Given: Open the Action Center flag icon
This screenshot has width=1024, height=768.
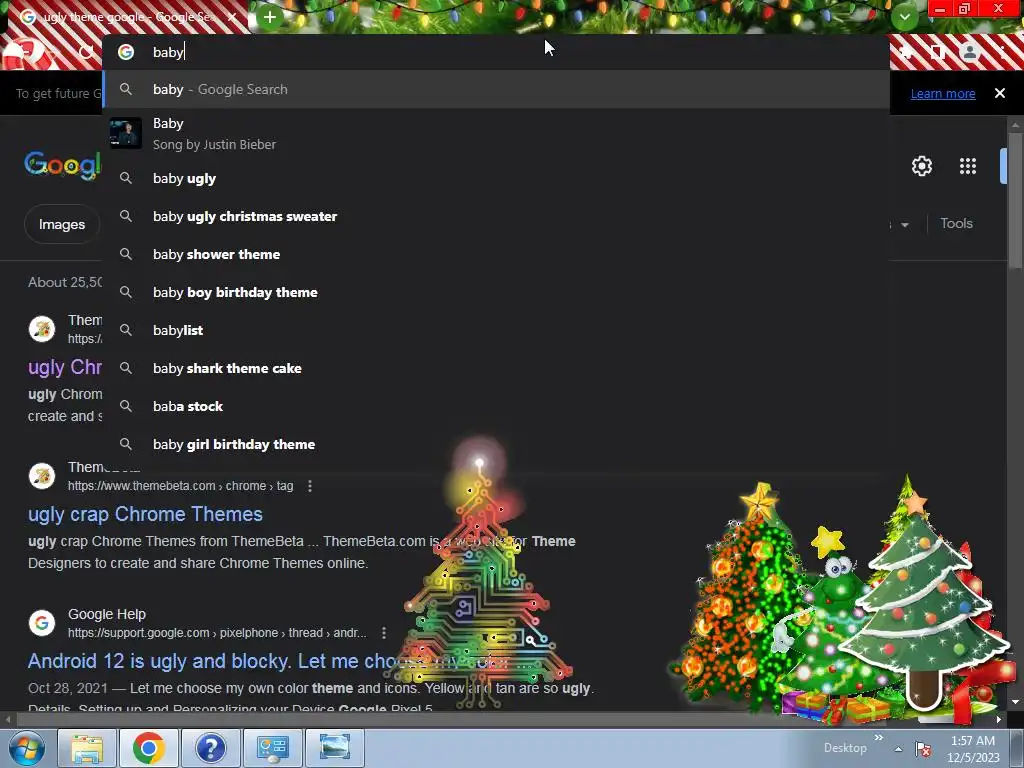Looking at the screenshot, I should tap(923, 749).
